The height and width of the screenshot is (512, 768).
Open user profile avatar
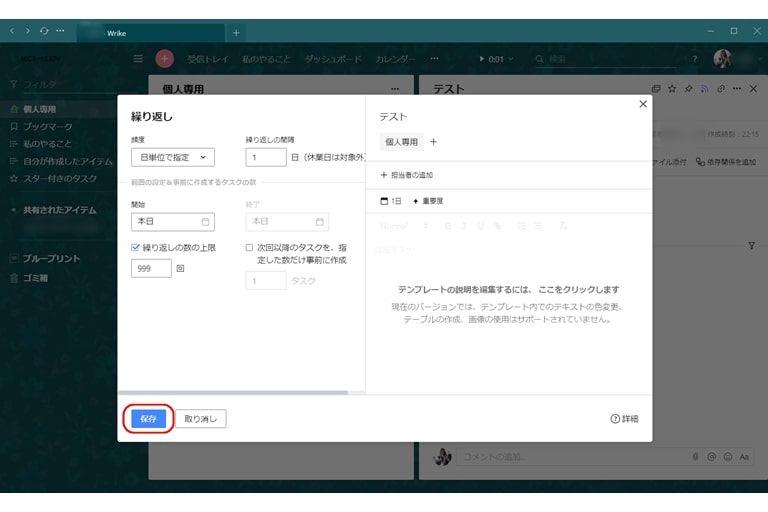pos(722,59)
